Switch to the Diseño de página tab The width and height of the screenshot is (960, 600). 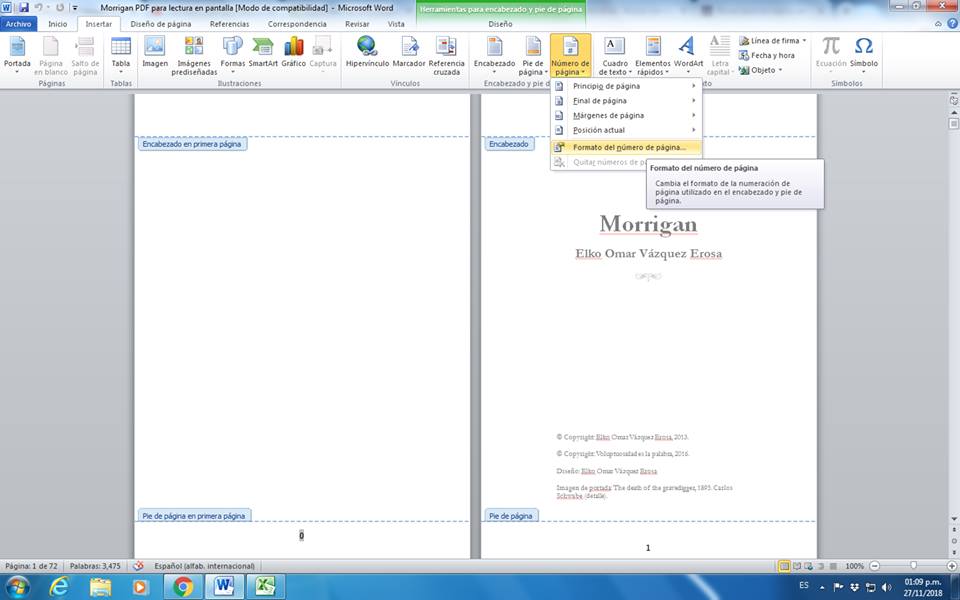pos(160,23)
